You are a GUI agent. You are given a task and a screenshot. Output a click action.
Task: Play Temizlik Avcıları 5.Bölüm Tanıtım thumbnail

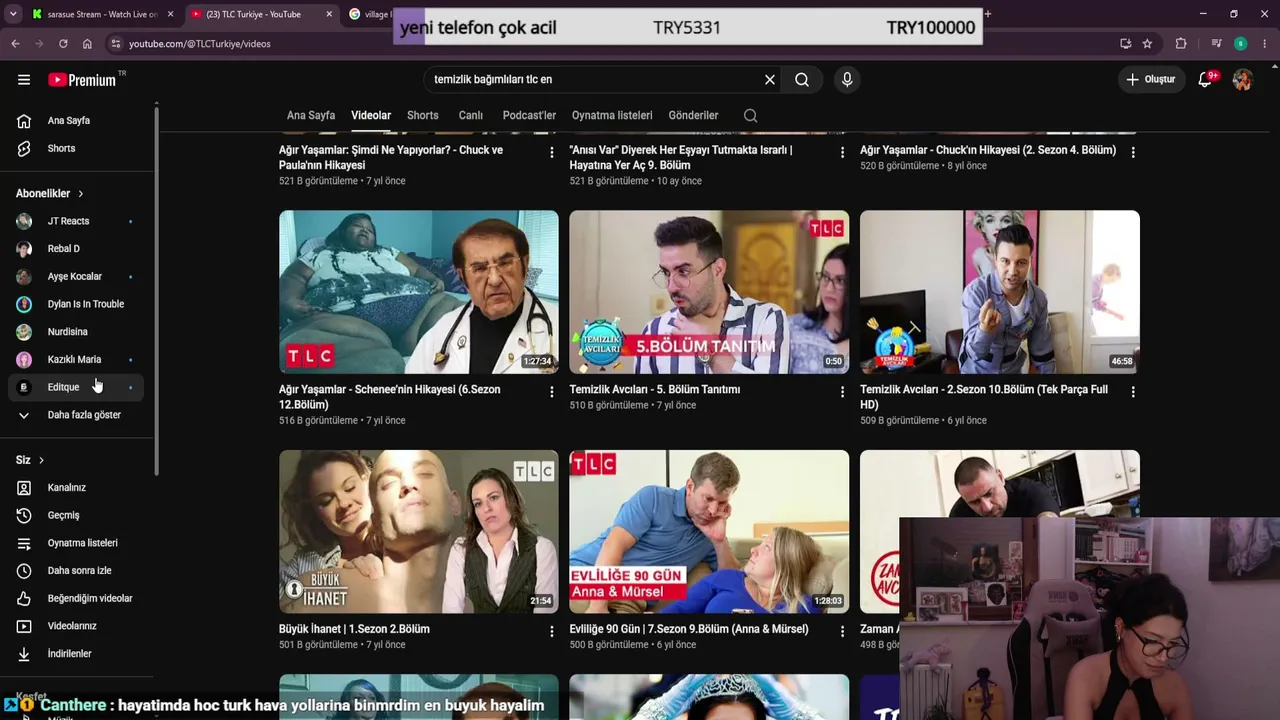(709, 292)
